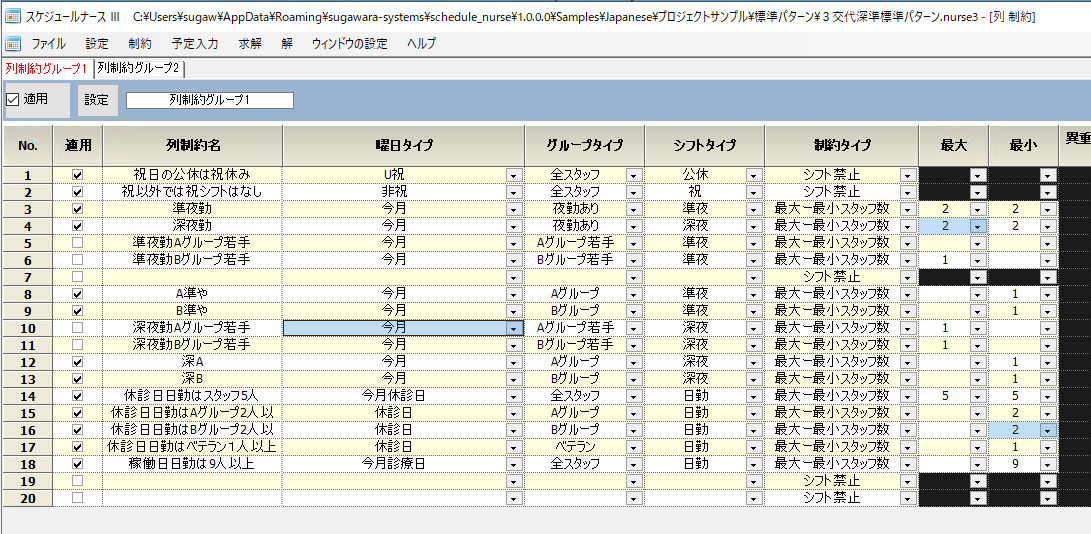The image size is (1091, 534).
Task: Open 最小 dropdown for row 16
Action: [x=1048, y=430]
